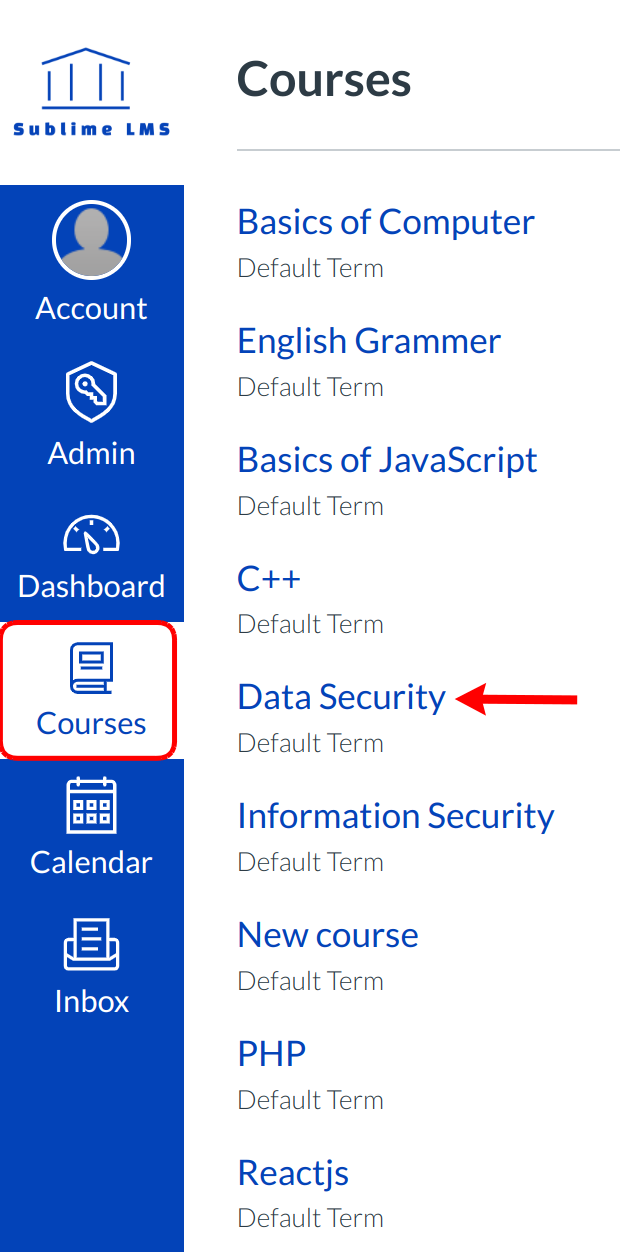
Task: Open the Dashboard speedometer icon
Action: click(x=91, y=534)
